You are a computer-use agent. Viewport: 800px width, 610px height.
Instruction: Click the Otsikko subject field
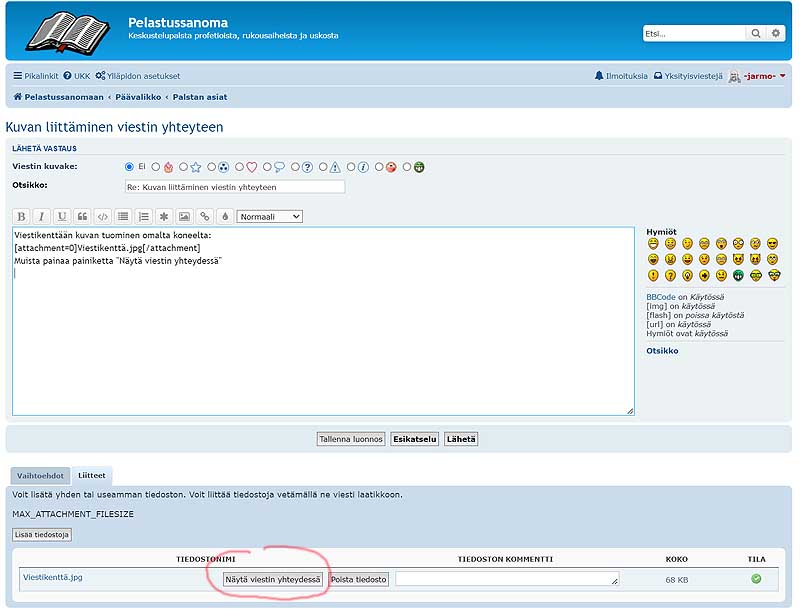(234, 187)
